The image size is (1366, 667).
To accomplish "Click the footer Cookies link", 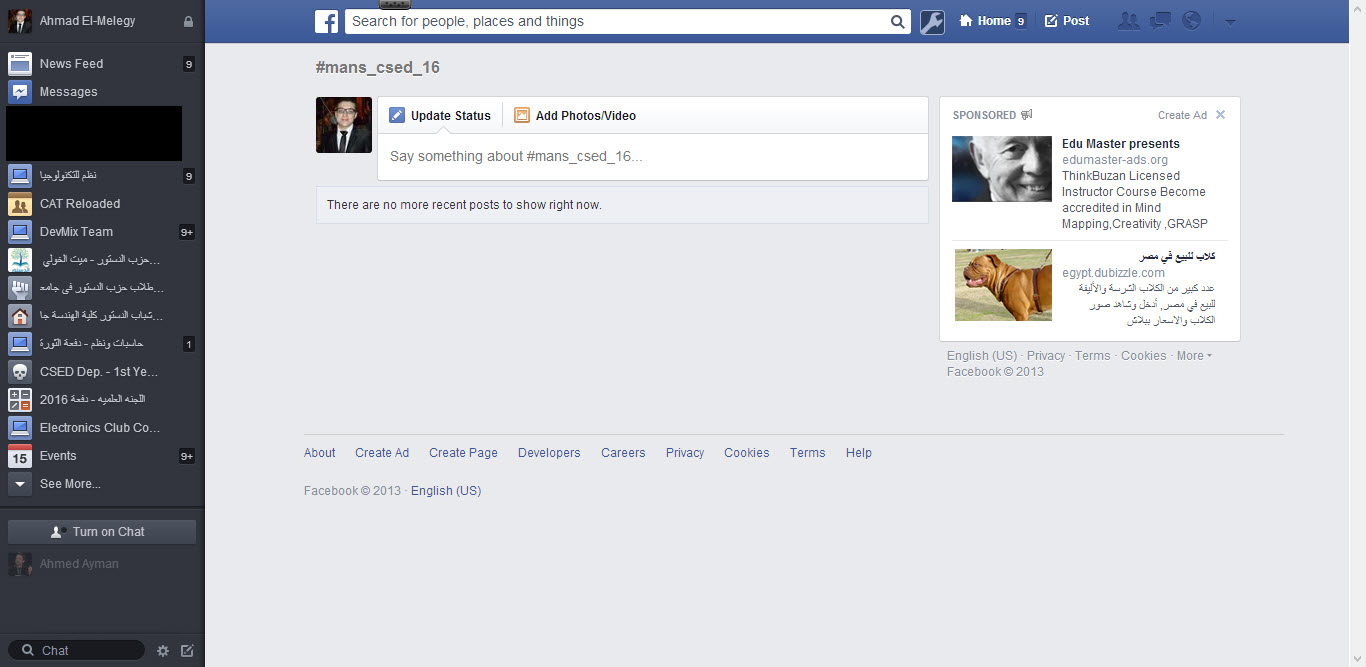I will tap(747, 453).
